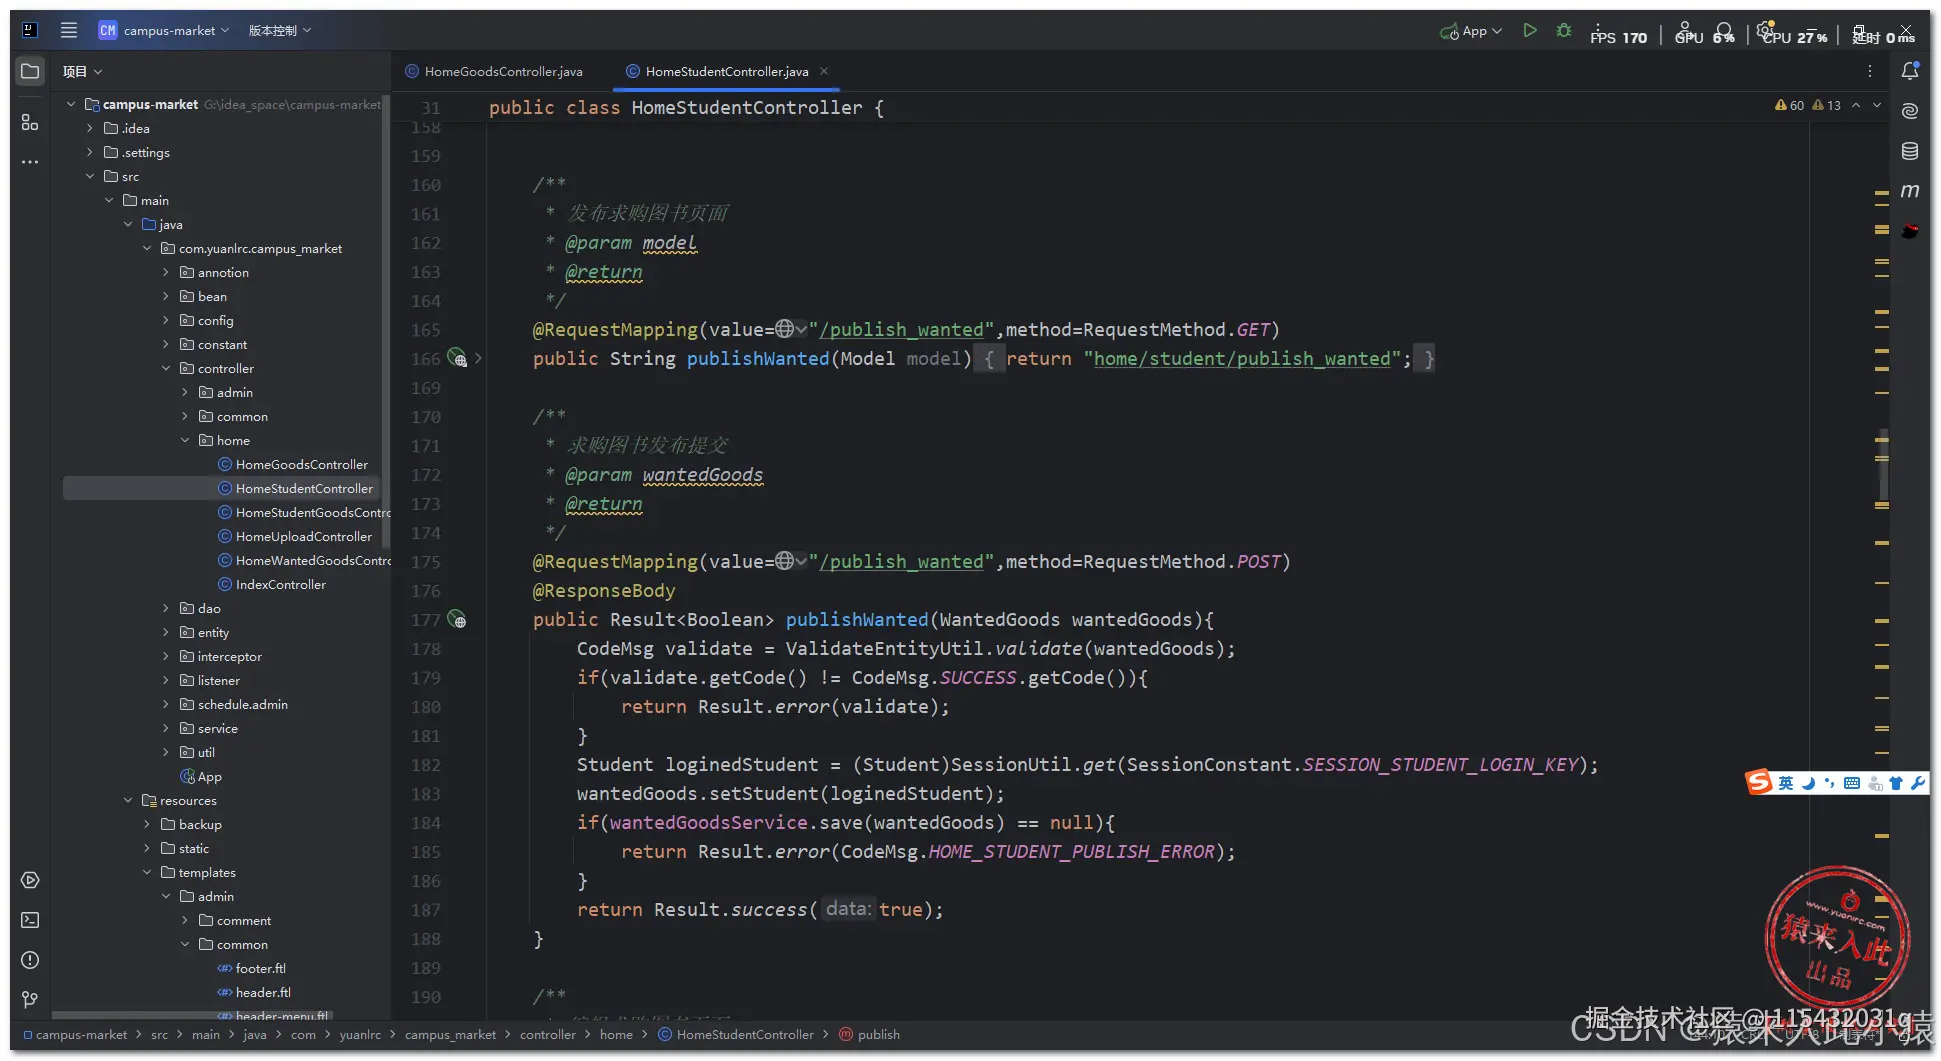This screenshot has width=1941, height=1061.
Task: Open the main hamburger menu
Action: click(68, 30)
